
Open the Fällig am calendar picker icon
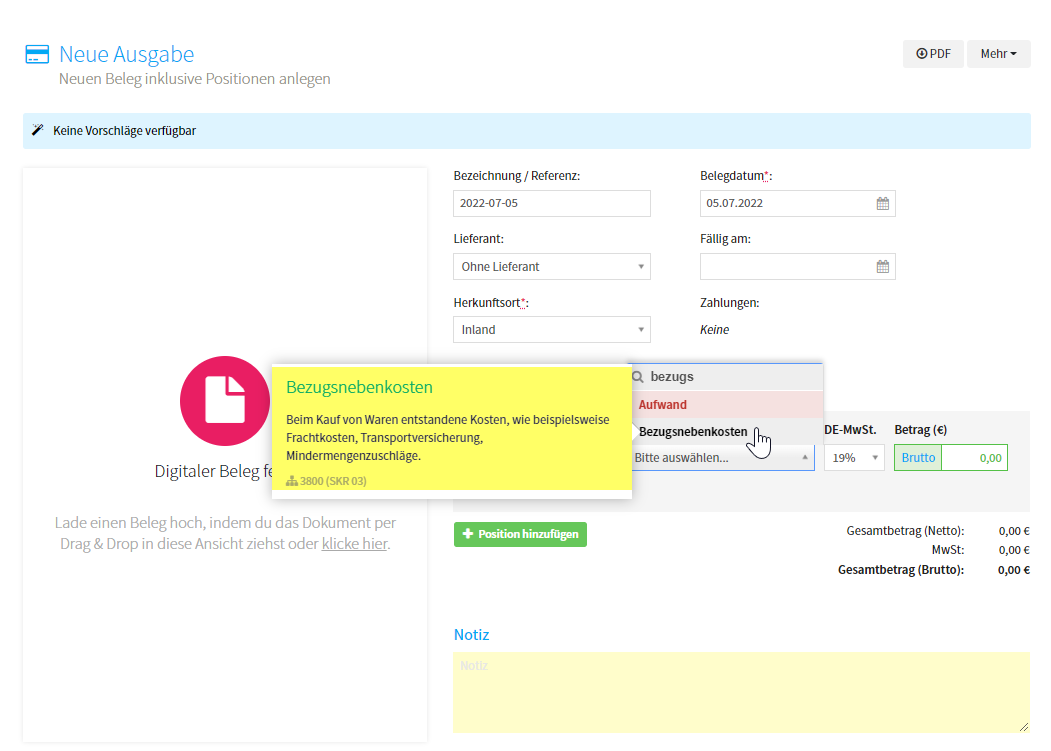pyautogui.click(x=883, y=266)
